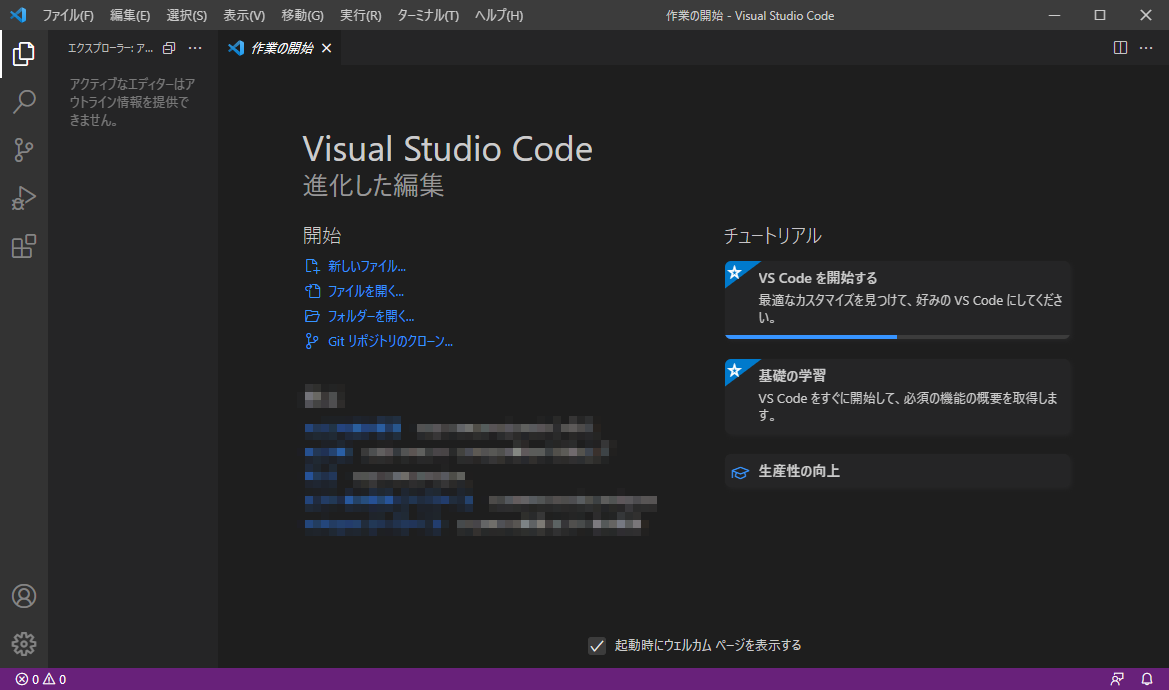Open editor More Actions ellipsis
This screenshot has width=1169, height=690.
point(1146,48)
